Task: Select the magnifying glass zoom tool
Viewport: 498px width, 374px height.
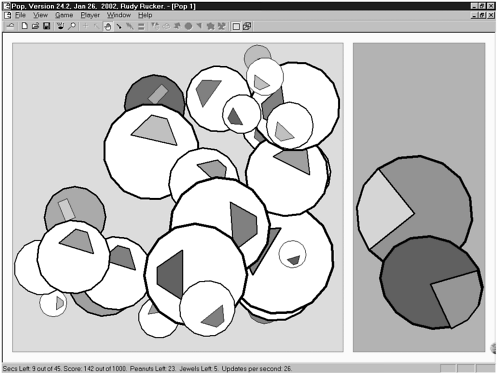Action: pyautogui.click(x=72, y=26)
